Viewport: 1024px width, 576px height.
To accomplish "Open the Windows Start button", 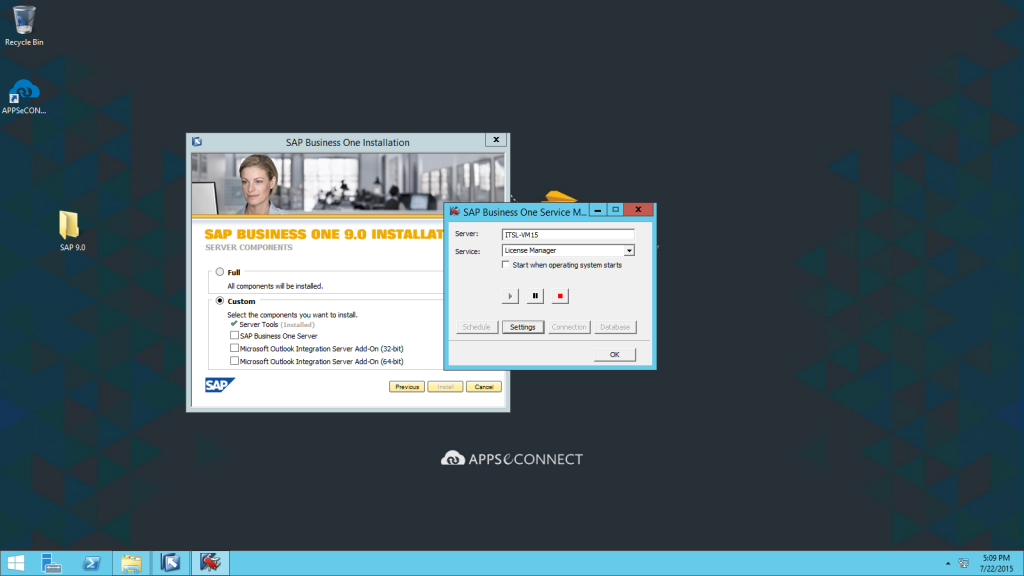I will pyautogui.click(x=16, y=563).
